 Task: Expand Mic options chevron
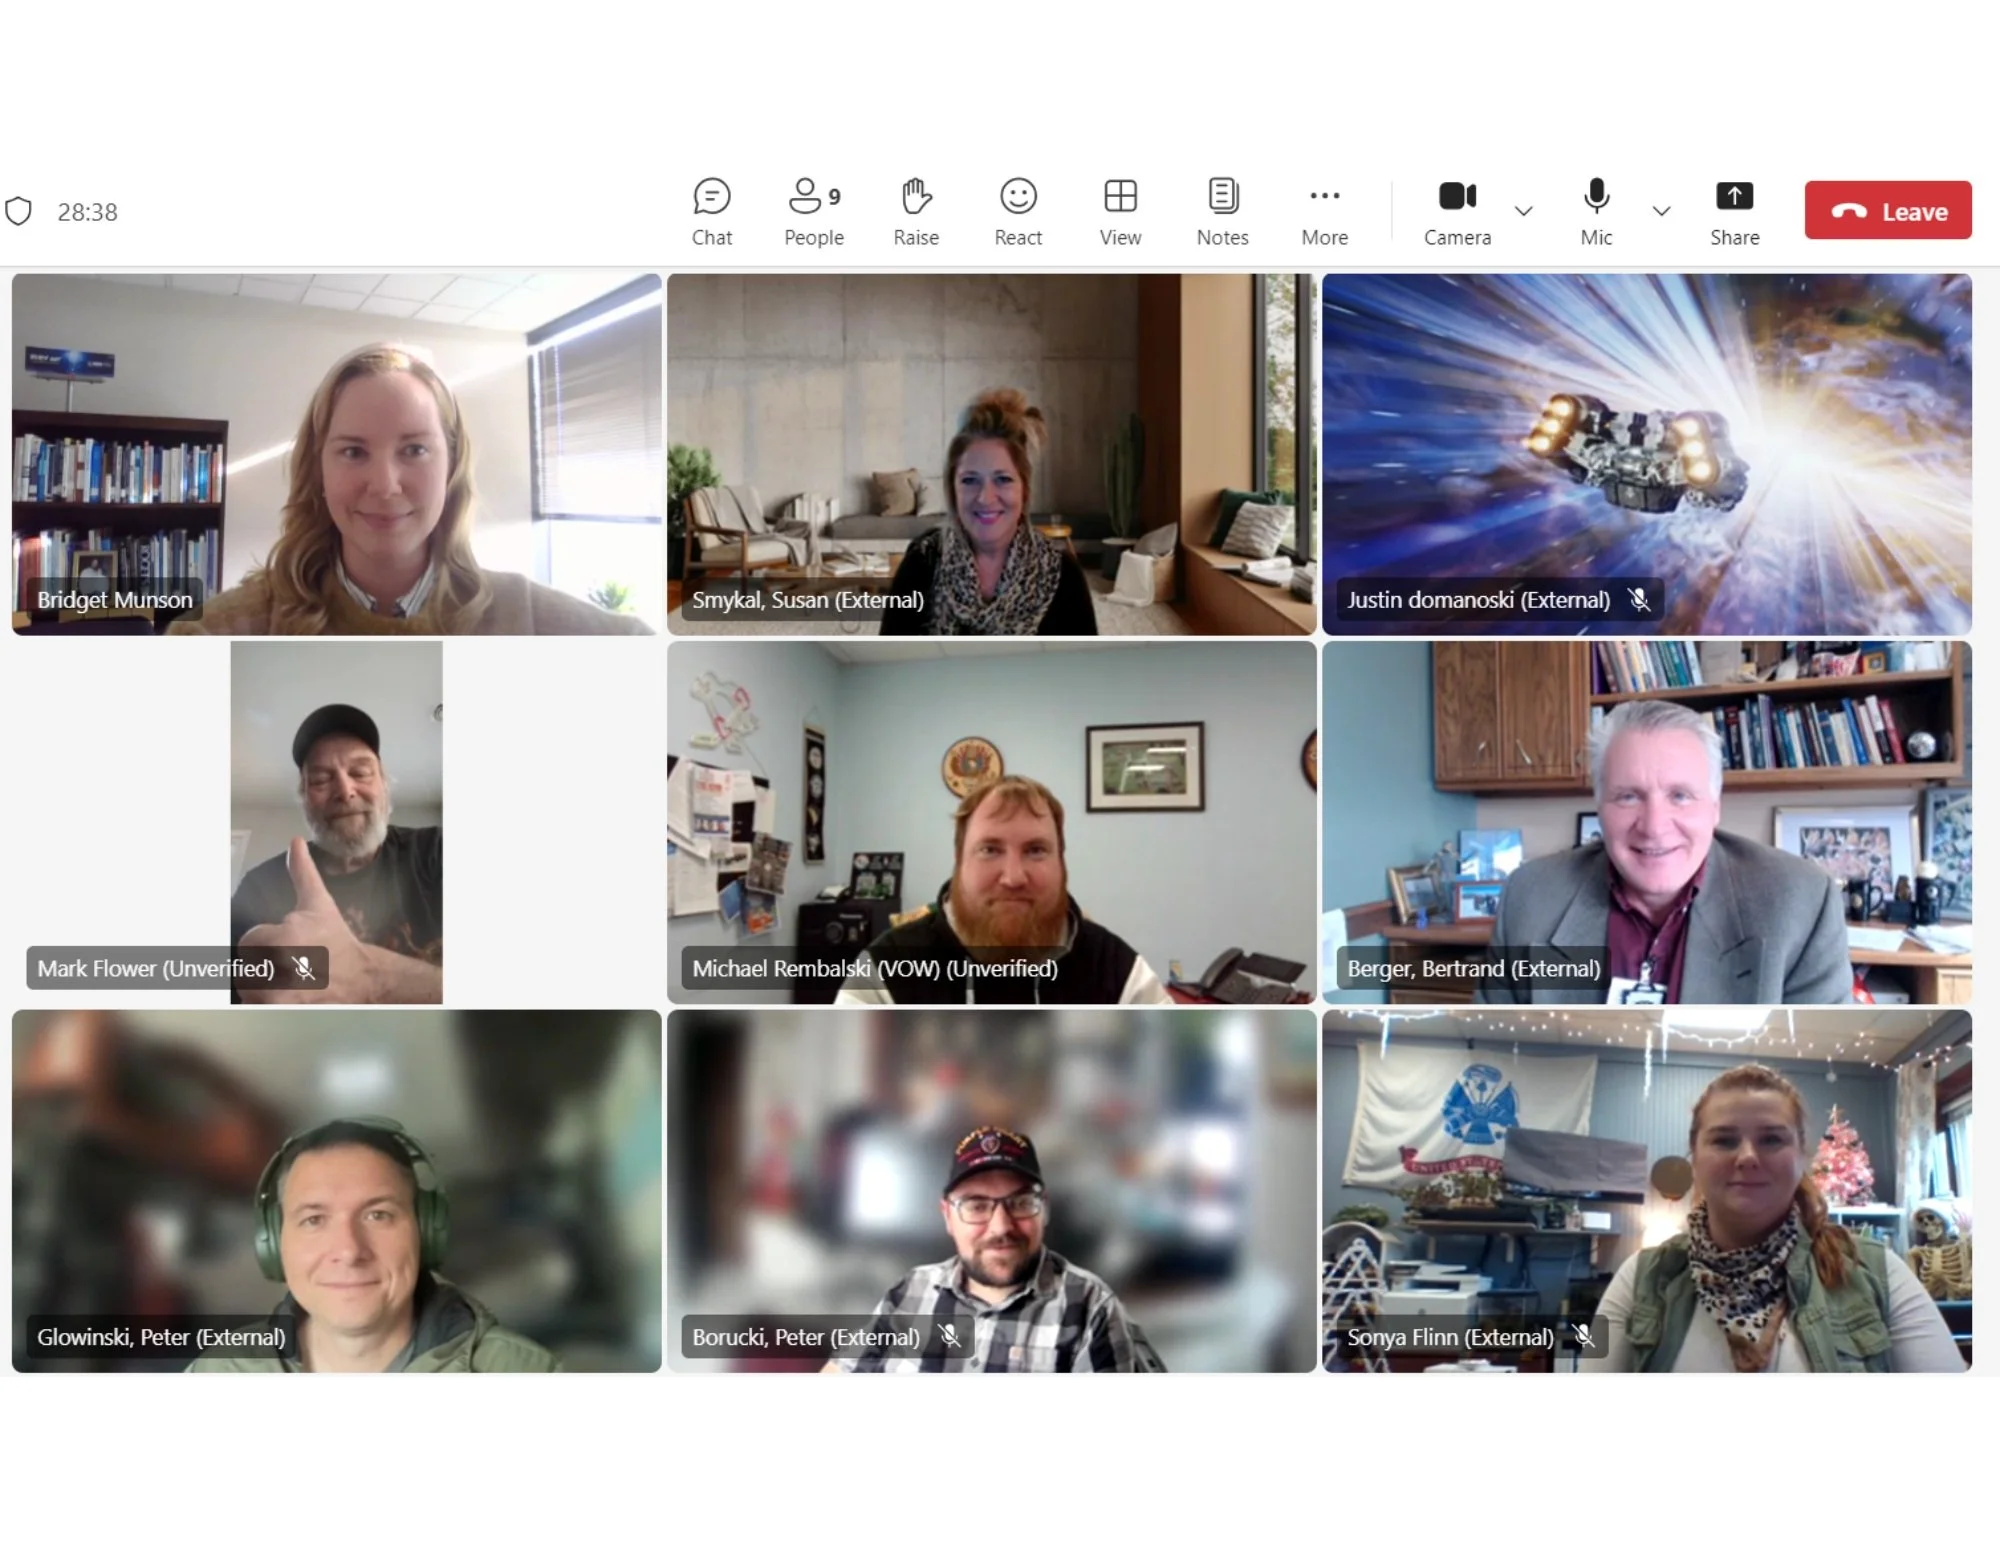coord(1660,211)
